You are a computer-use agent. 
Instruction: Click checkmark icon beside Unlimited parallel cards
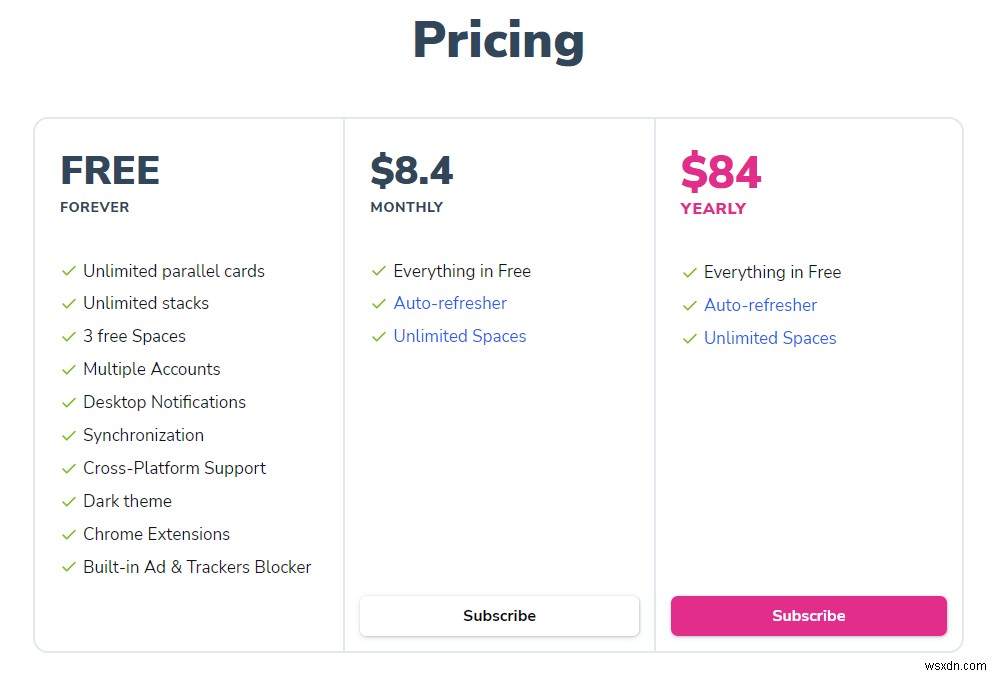69,271
